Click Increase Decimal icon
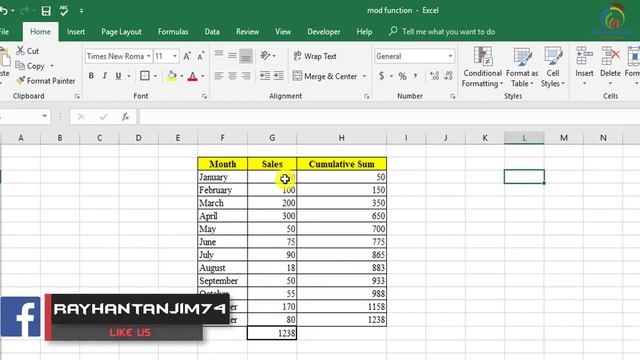The height and width of the screenshot is (360, 640). (x=434, y=76)
